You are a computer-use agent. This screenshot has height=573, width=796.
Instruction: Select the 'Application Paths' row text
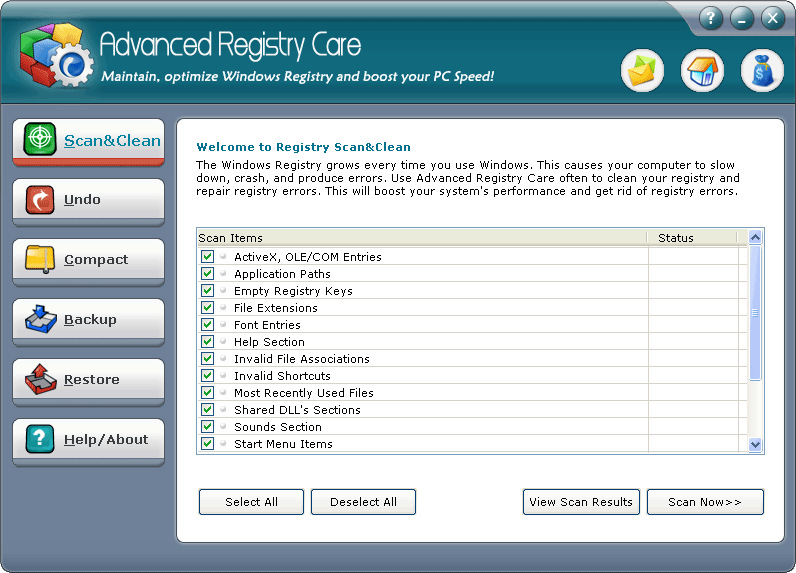coord(282,274)
